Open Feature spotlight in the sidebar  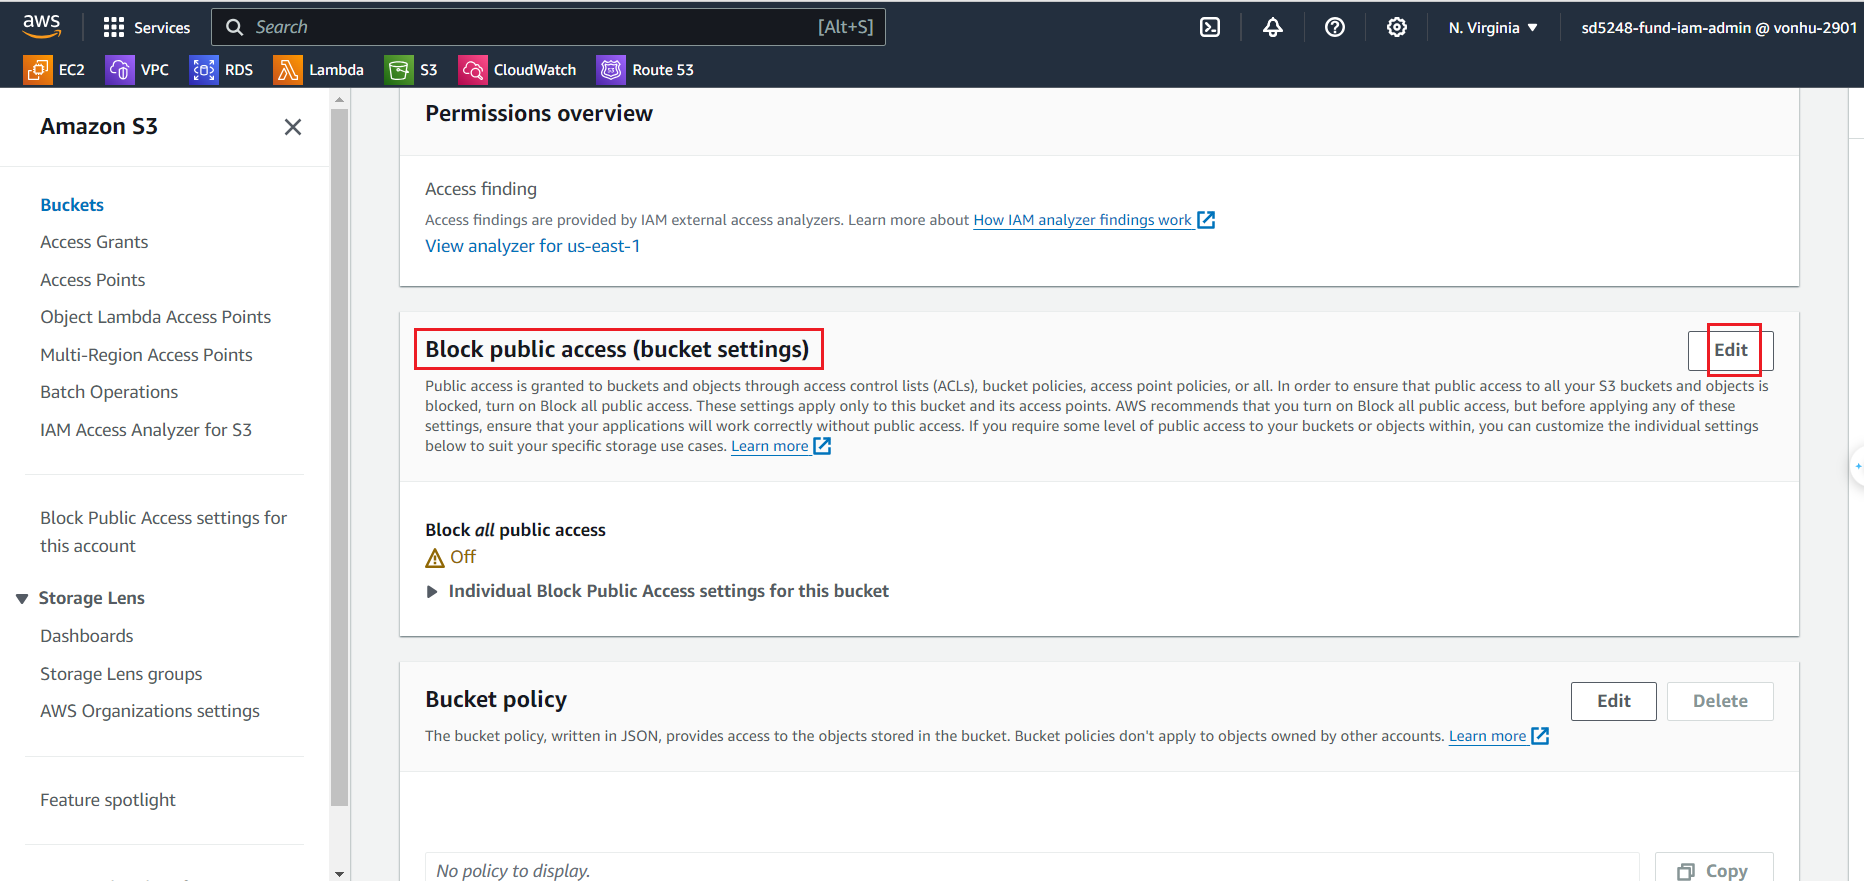pyautogui.click(x=108, y=800)
